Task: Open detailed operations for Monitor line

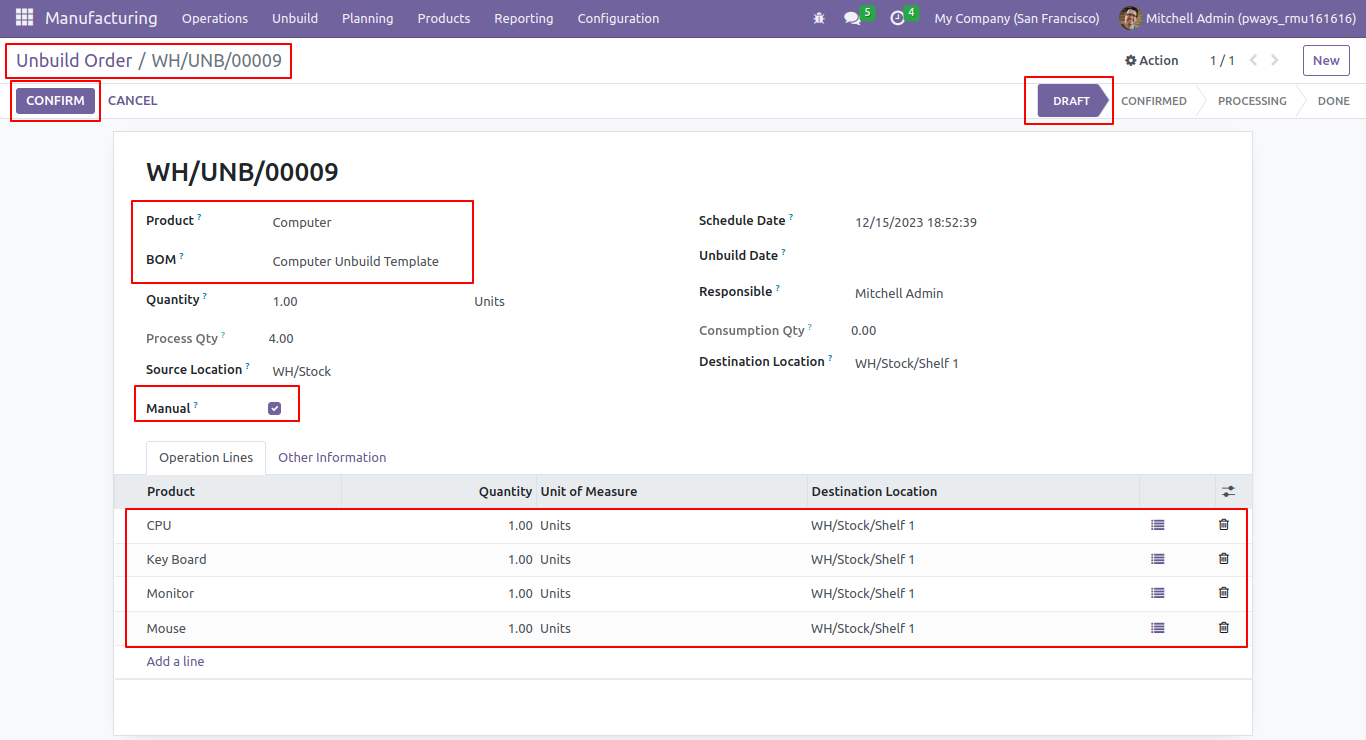Action: pos(1158,593)
